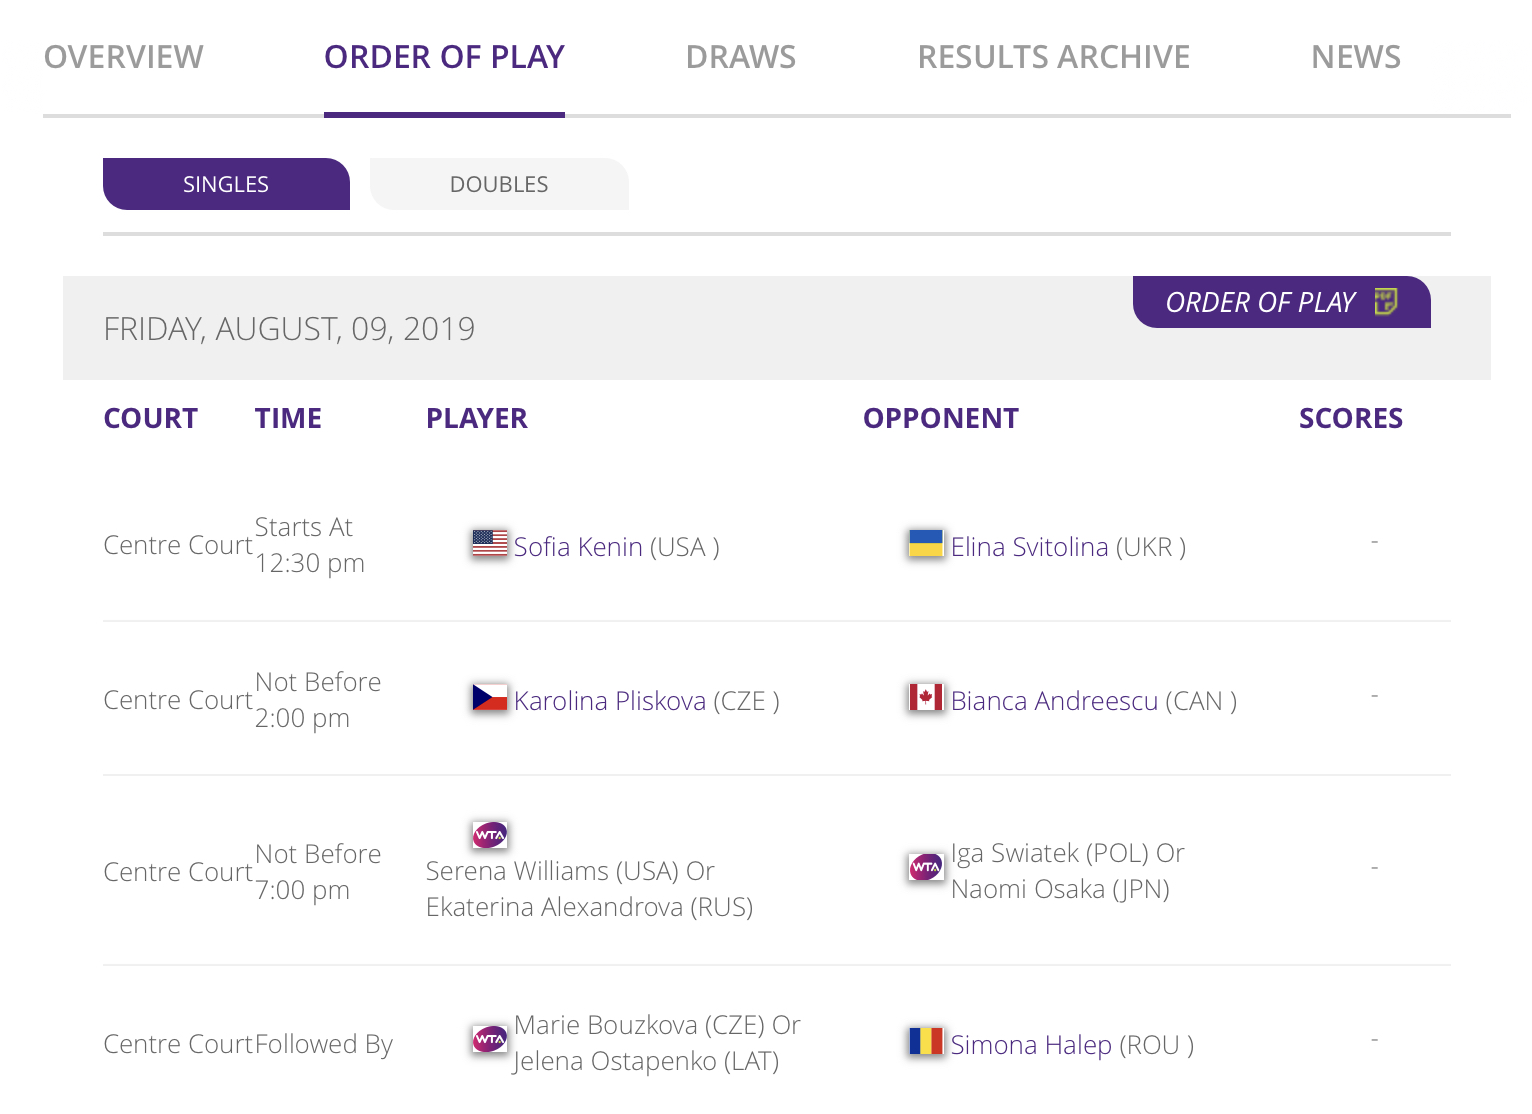
Task: Open the Draws tab
Action: point(741,57)
